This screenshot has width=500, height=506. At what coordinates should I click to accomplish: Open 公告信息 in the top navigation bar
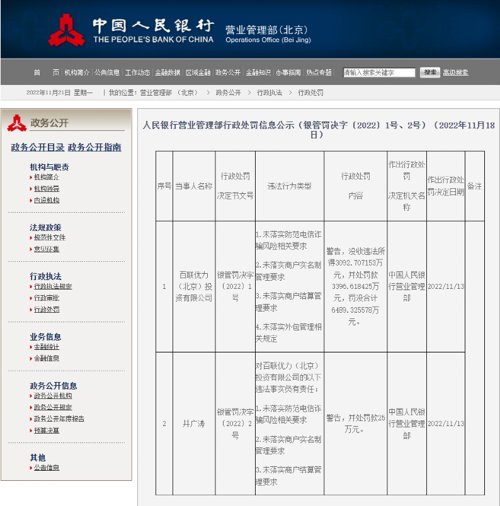(107, 72)
